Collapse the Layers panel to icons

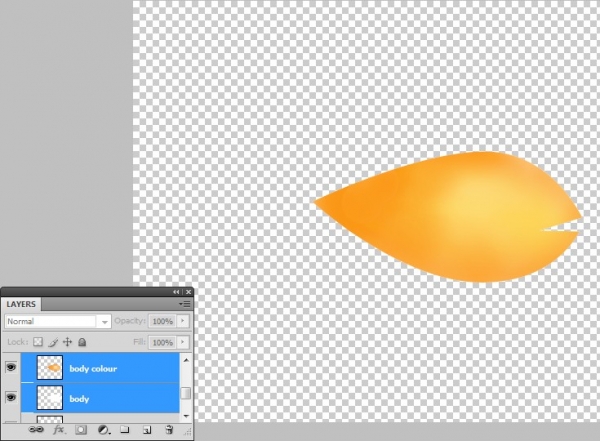pos(176,292)
